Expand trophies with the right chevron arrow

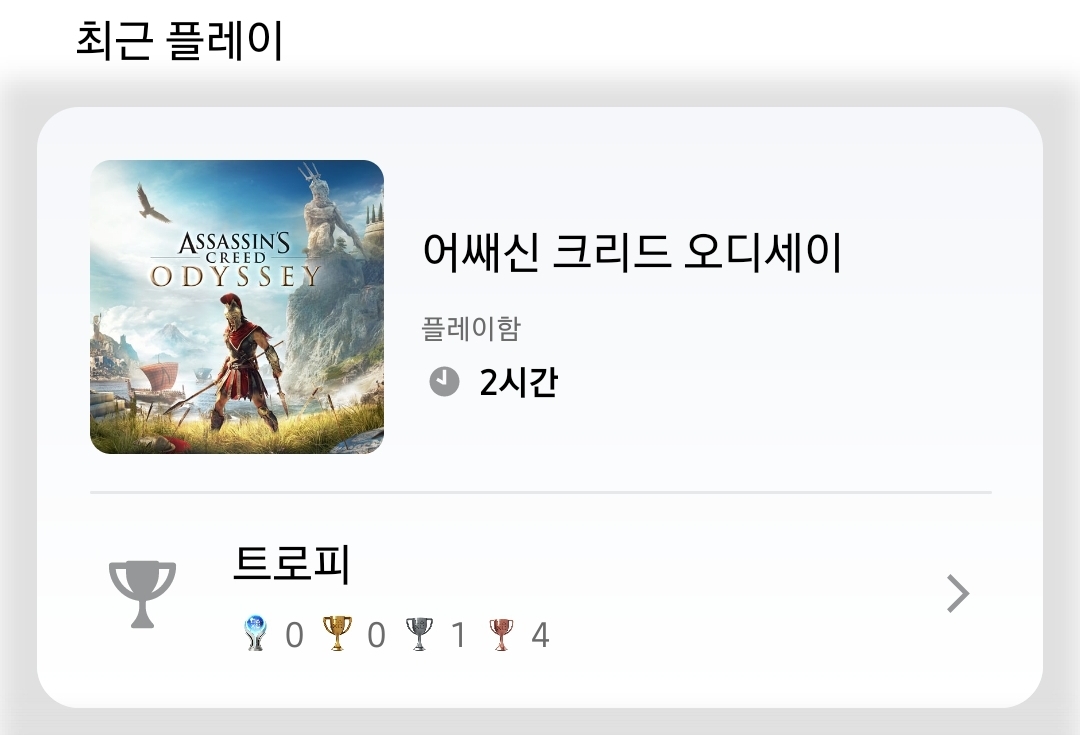tap(958, 593)
